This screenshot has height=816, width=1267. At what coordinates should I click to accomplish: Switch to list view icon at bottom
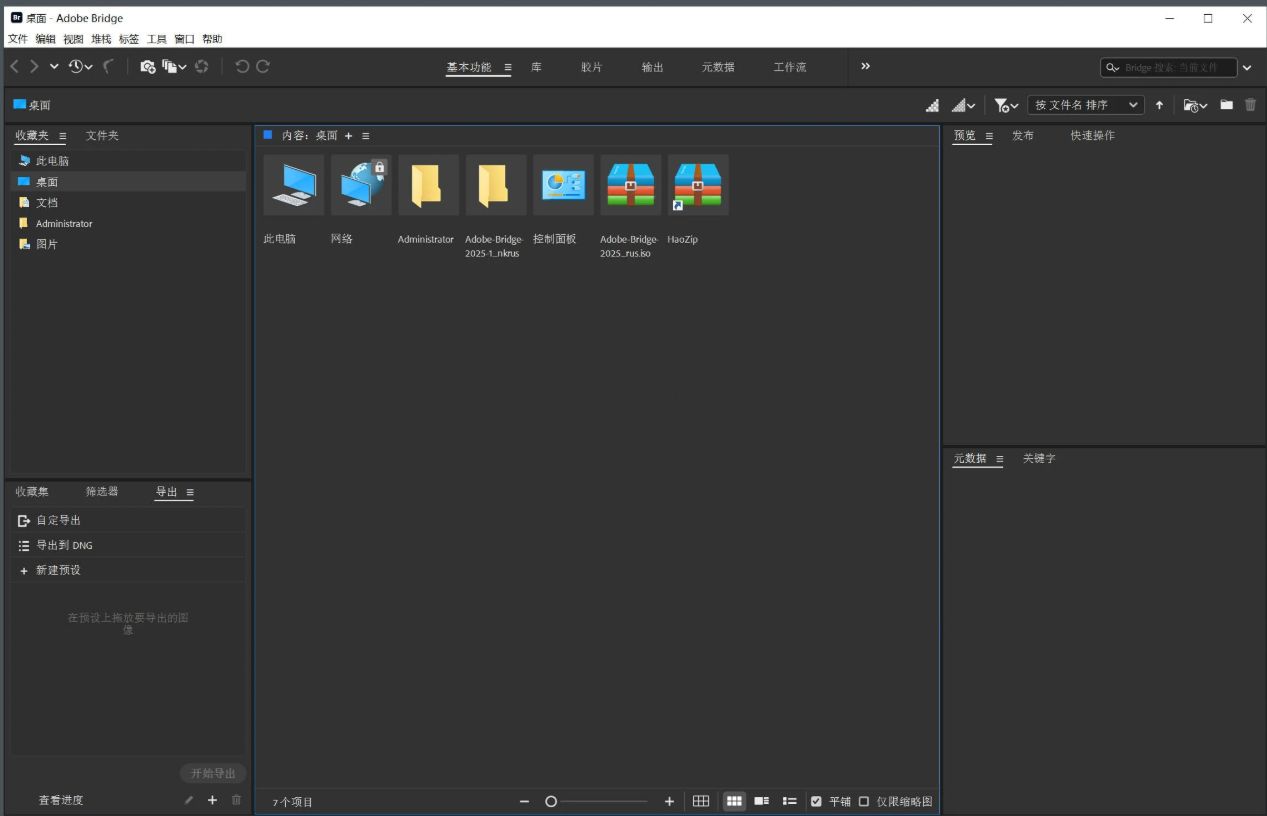789,800
